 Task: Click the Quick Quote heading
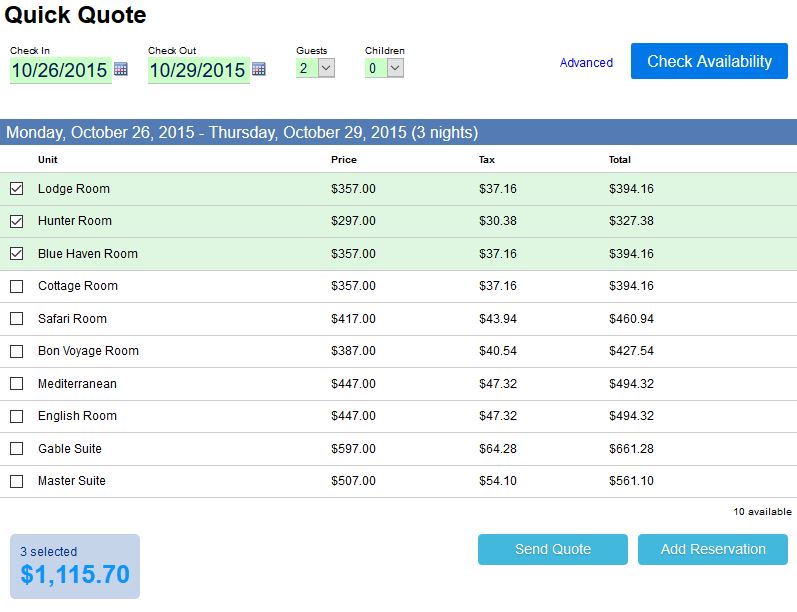click(x=75, y=15)
